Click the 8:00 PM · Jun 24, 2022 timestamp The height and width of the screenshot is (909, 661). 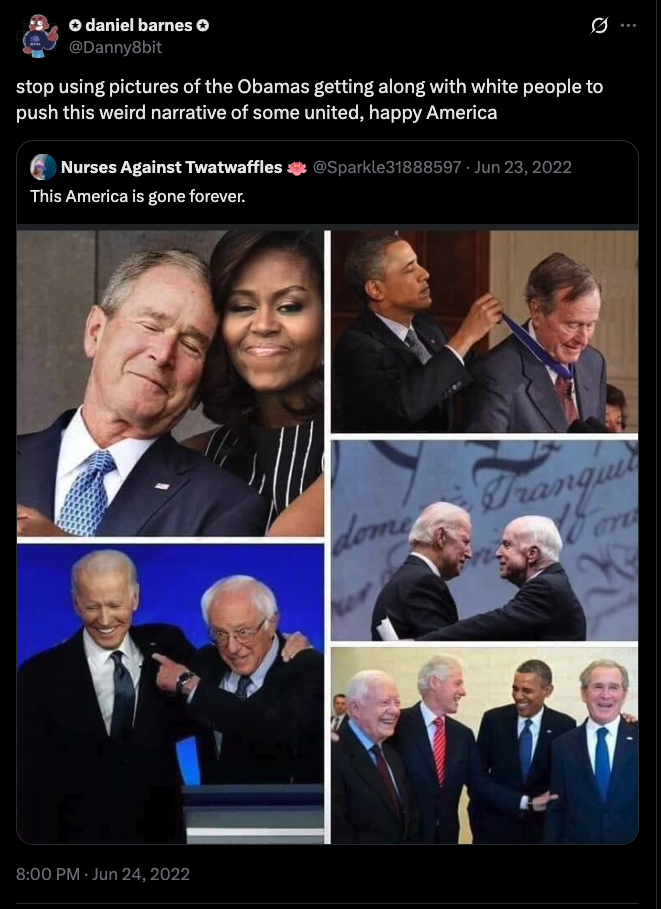pyautogui.click(x=103, y=874)
